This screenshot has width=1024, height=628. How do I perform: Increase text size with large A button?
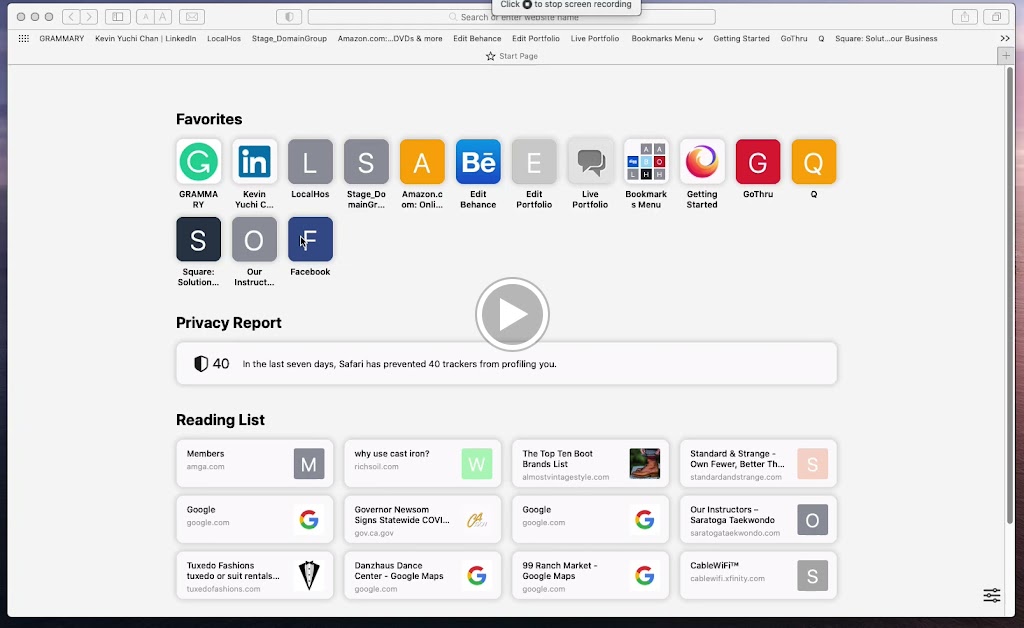pos(163,16)
